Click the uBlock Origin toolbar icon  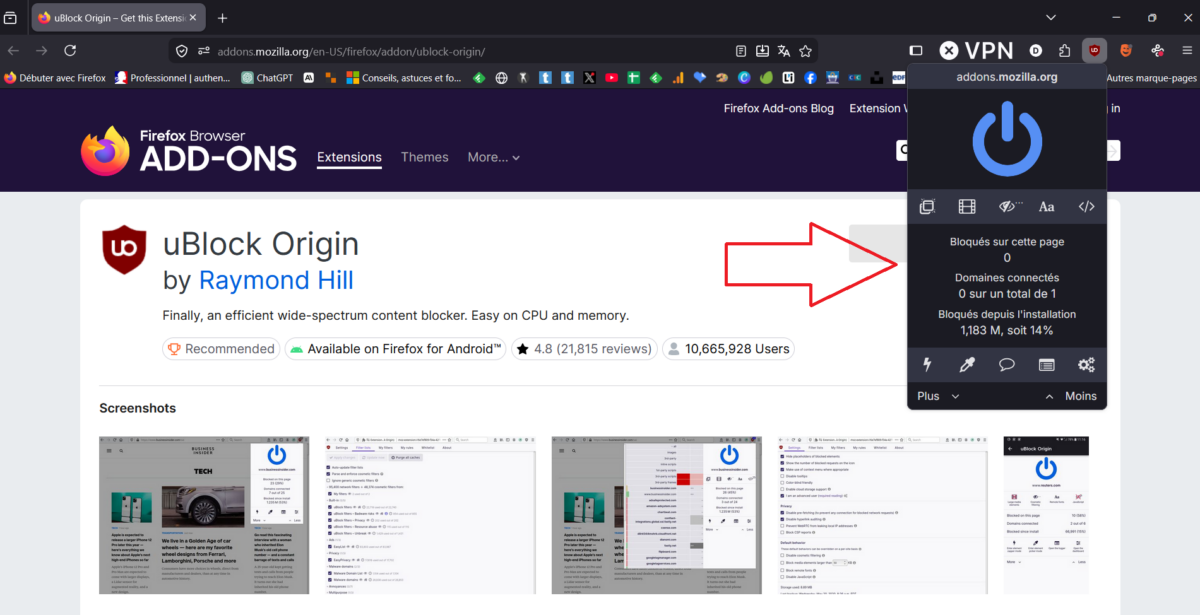pos(1094,50)
